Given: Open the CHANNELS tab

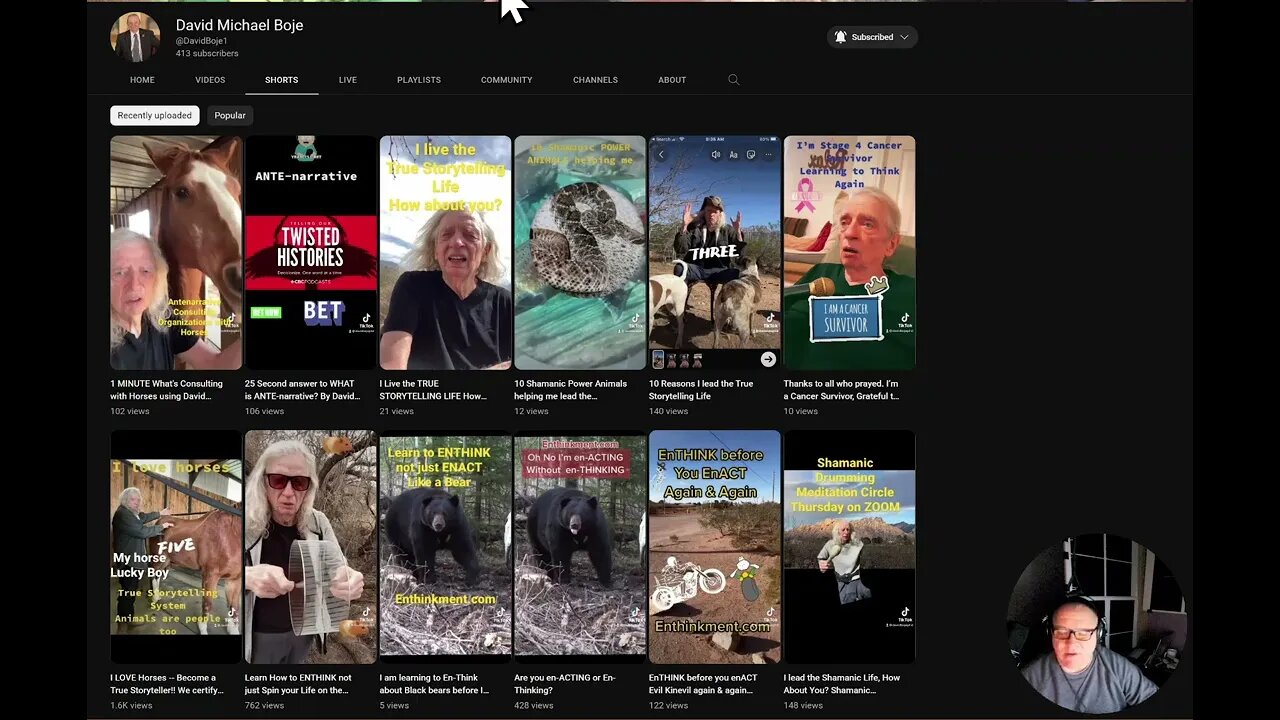Looking at the screenshot, I should tap(595, 80).
